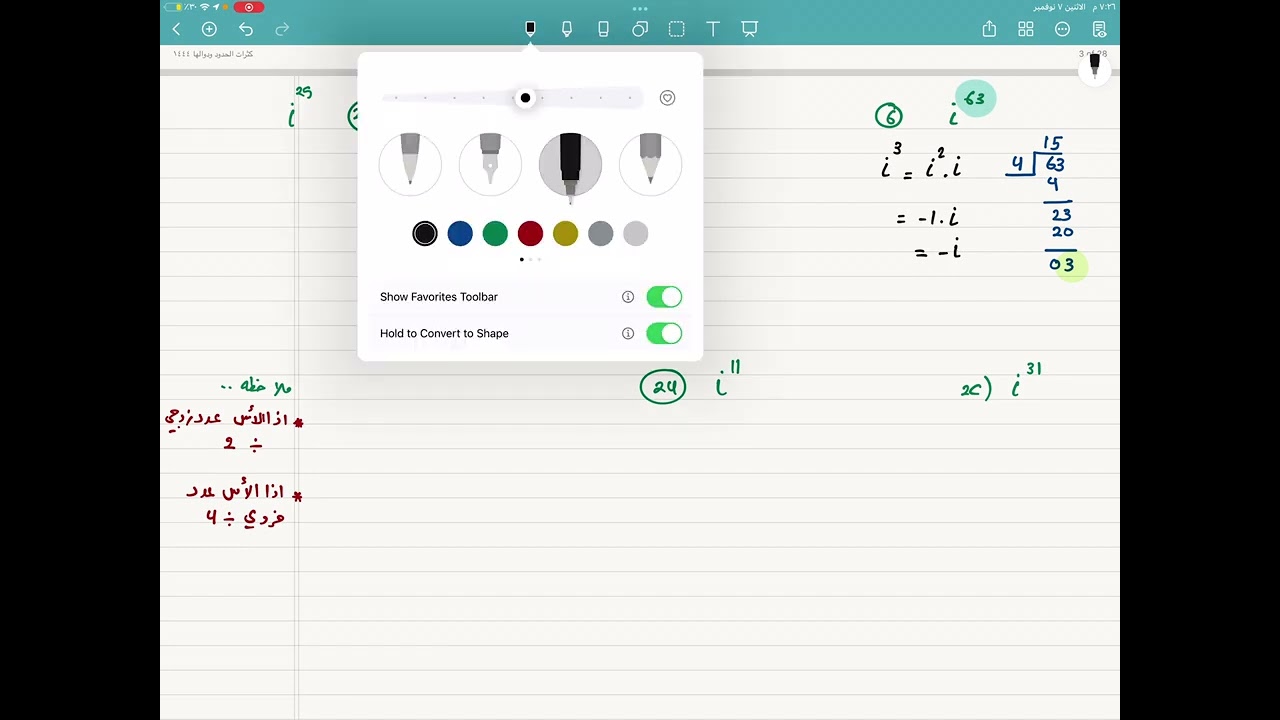Open the presentation mode tool
The image size is (1280, 720).
[750, 29]
